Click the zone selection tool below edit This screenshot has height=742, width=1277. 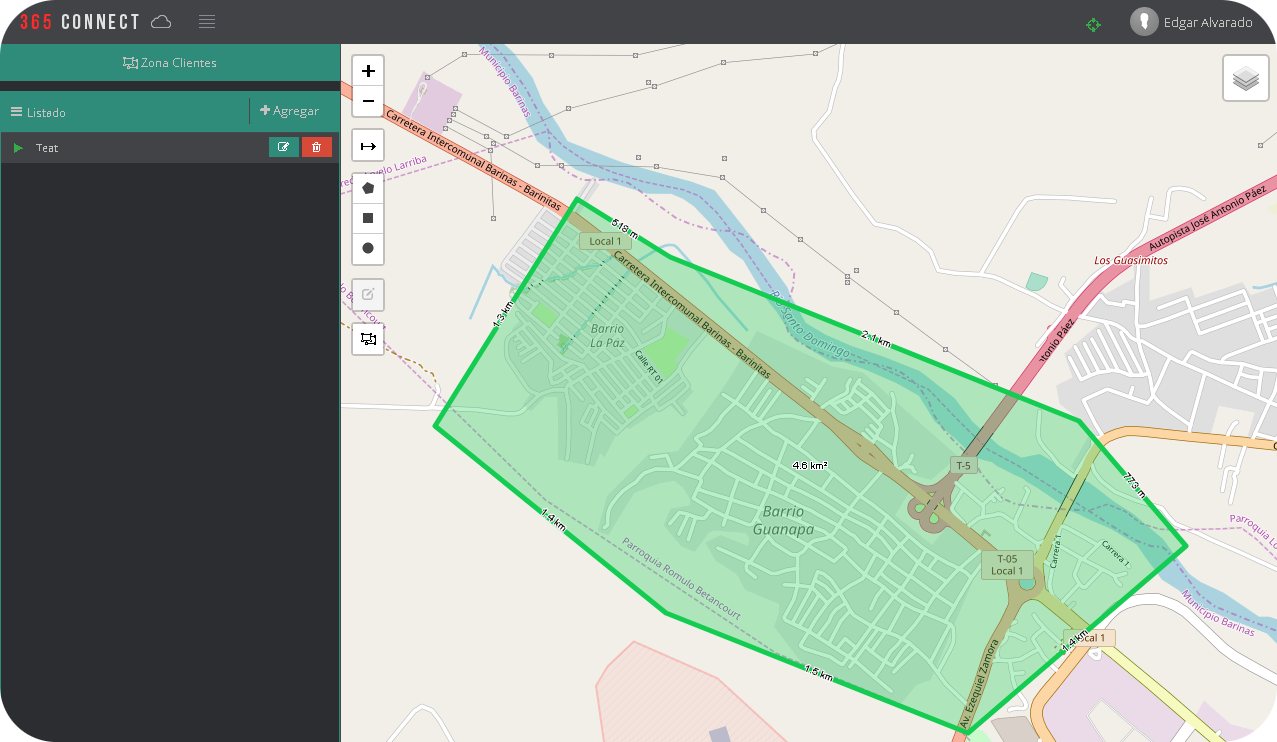[368, 339]
